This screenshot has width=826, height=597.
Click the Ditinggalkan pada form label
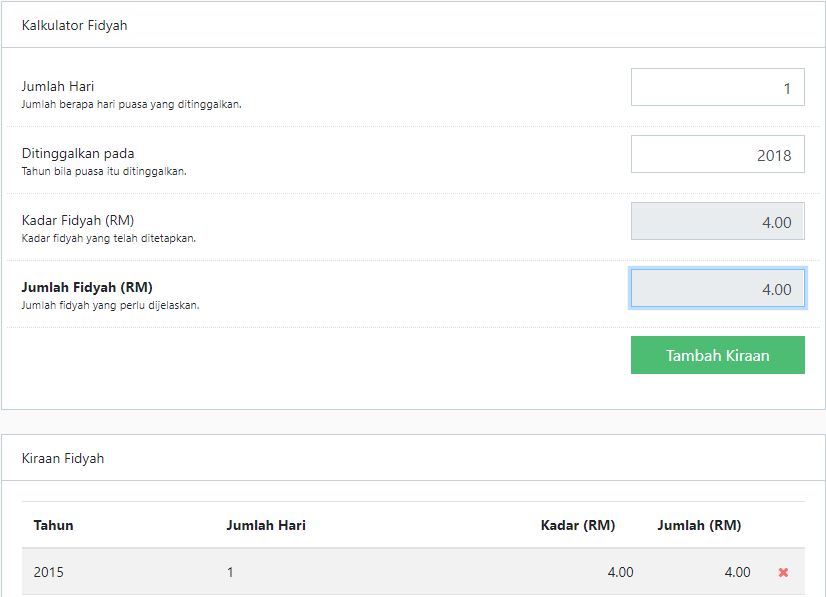pos(78,154)
